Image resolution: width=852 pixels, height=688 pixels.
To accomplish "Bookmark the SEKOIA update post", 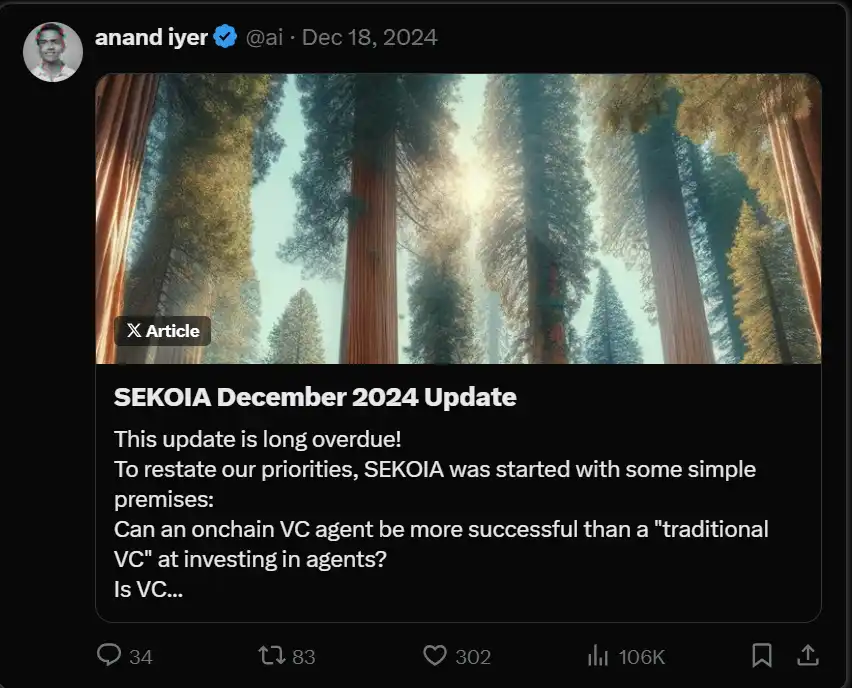I will click(761, 656).
